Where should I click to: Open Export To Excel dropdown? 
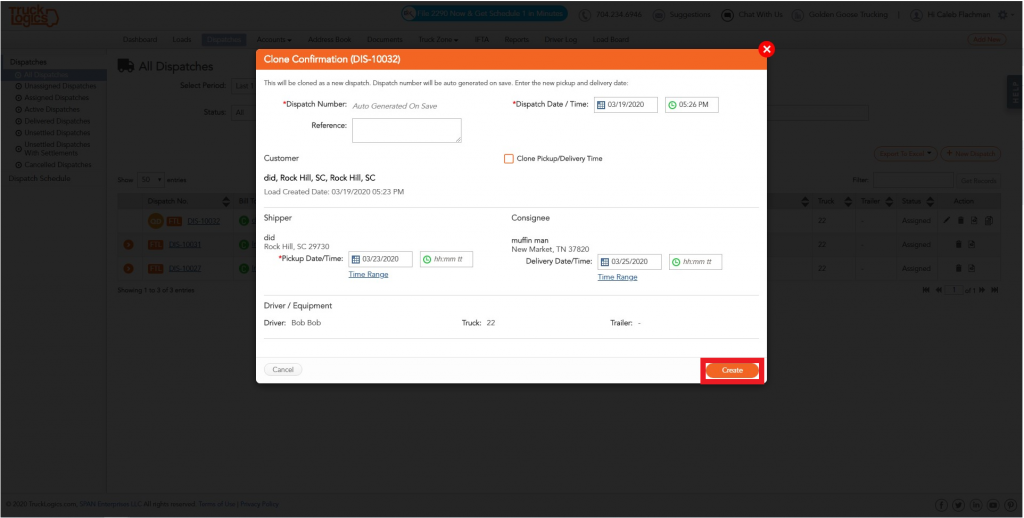point(905,154)
